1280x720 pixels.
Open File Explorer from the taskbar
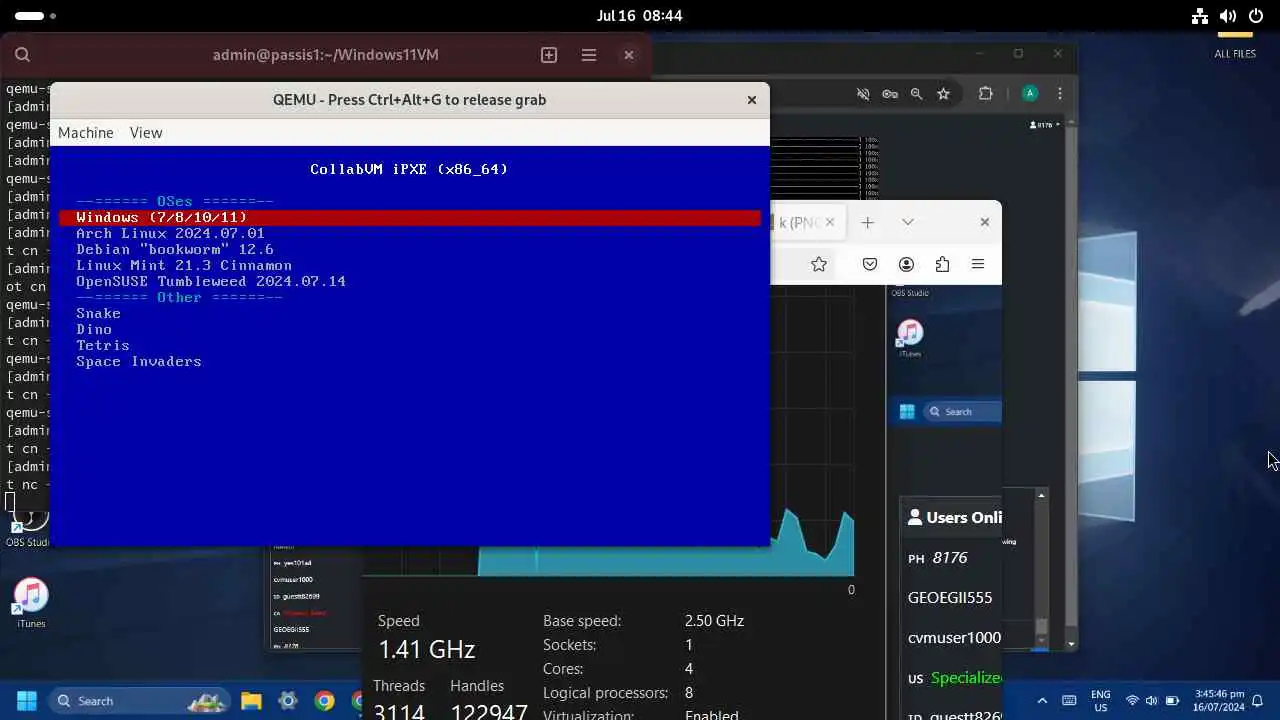[x=251, y=701]
